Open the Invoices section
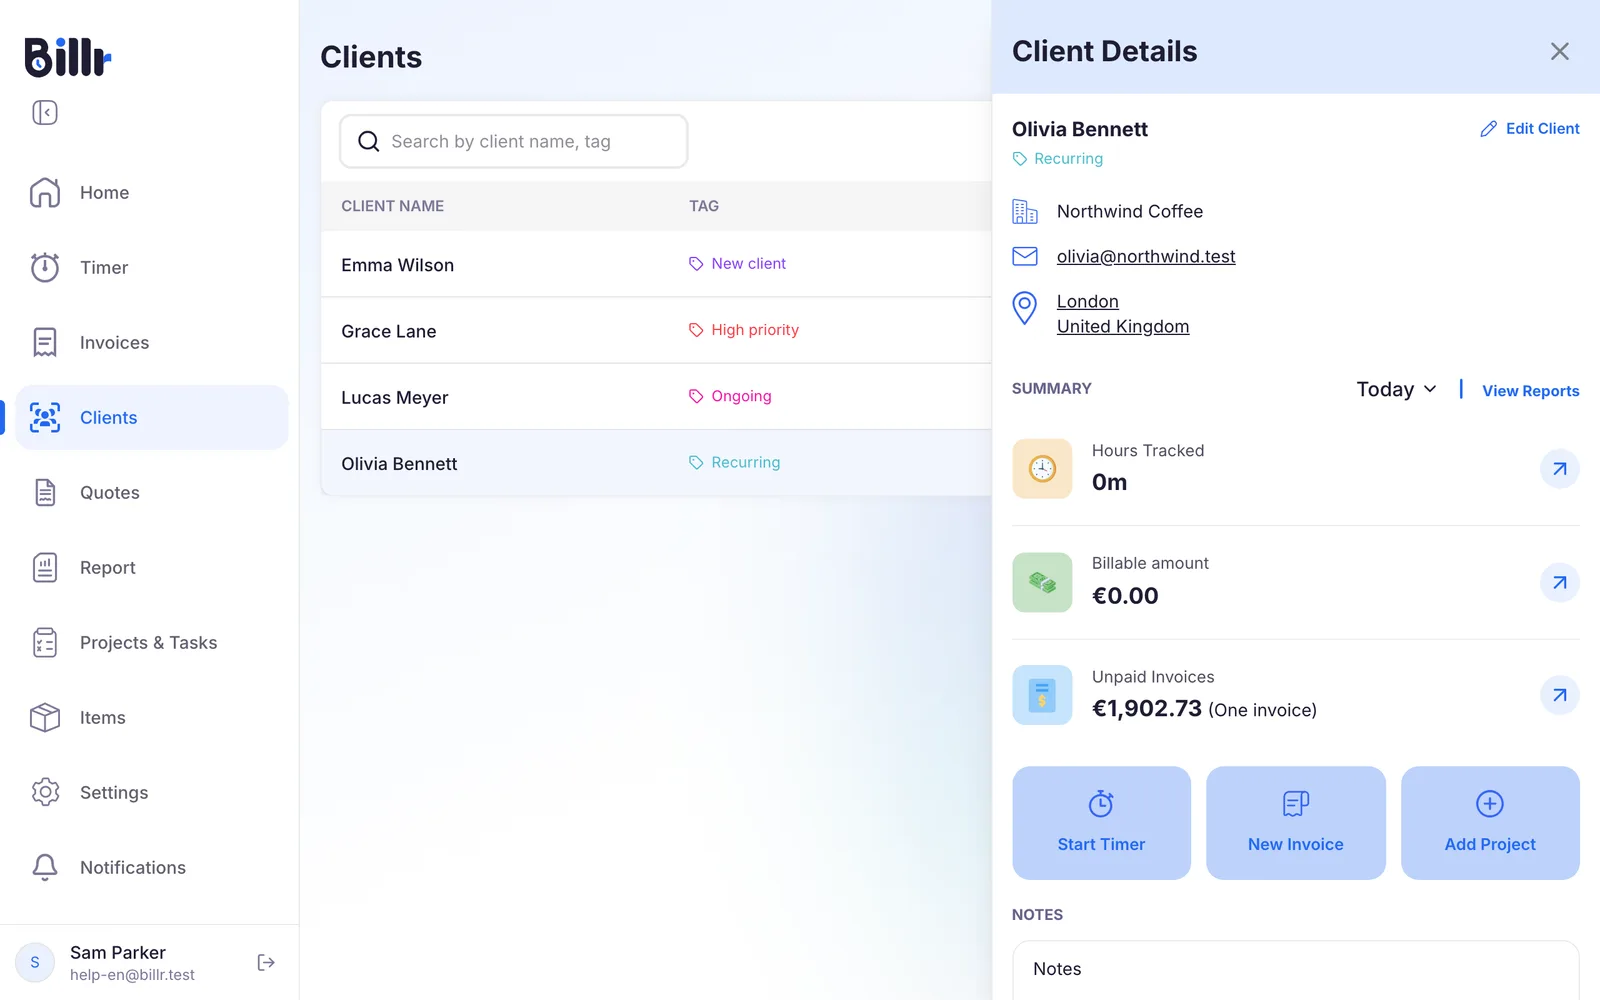Screen dimensions: 1600x1000 (152, 342)
